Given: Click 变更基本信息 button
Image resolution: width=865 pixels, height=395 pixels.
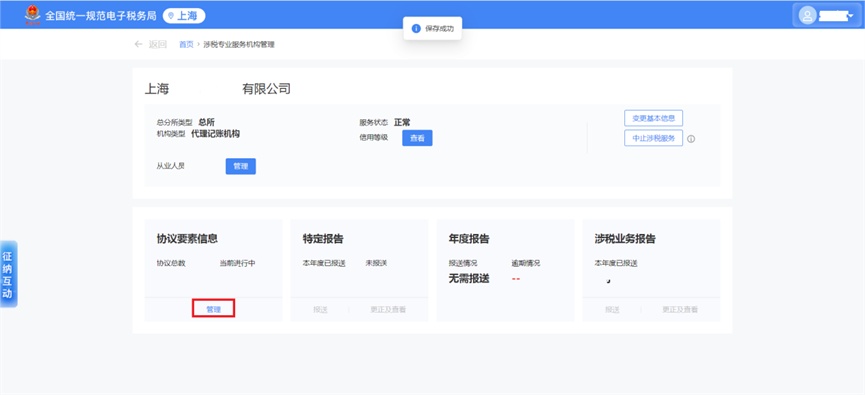Looking at the screenshot, I should [x=653, y=118].
